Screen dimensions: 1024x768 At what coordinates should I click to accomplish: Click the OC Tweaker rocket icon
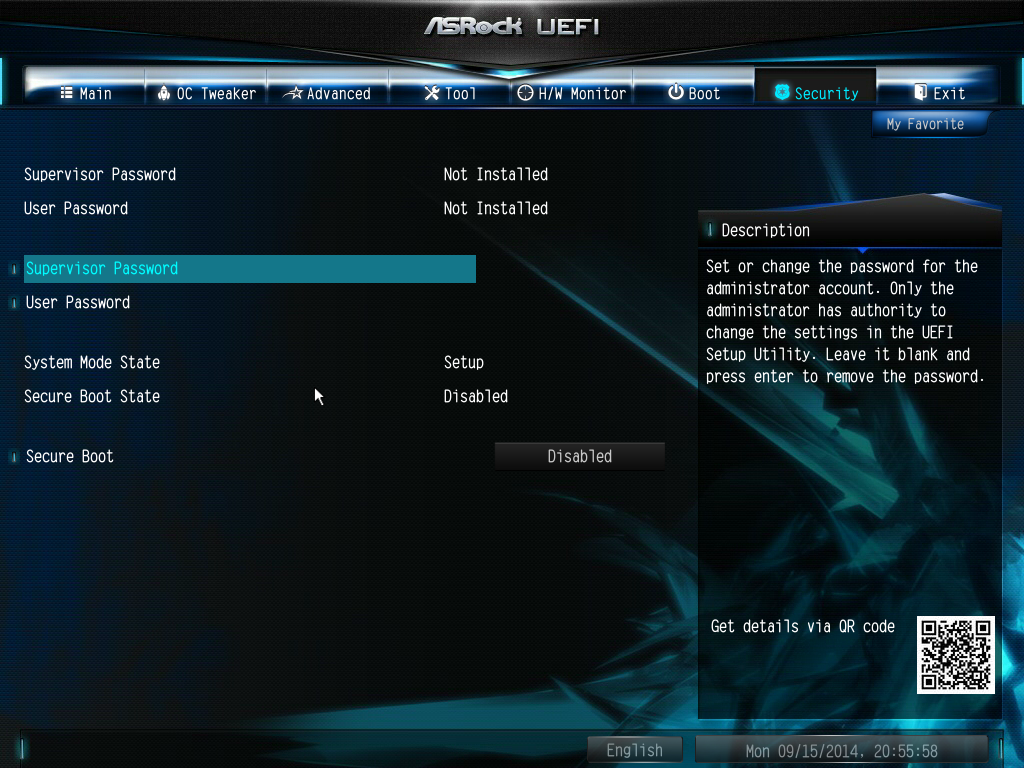click(x=164, y=93)
